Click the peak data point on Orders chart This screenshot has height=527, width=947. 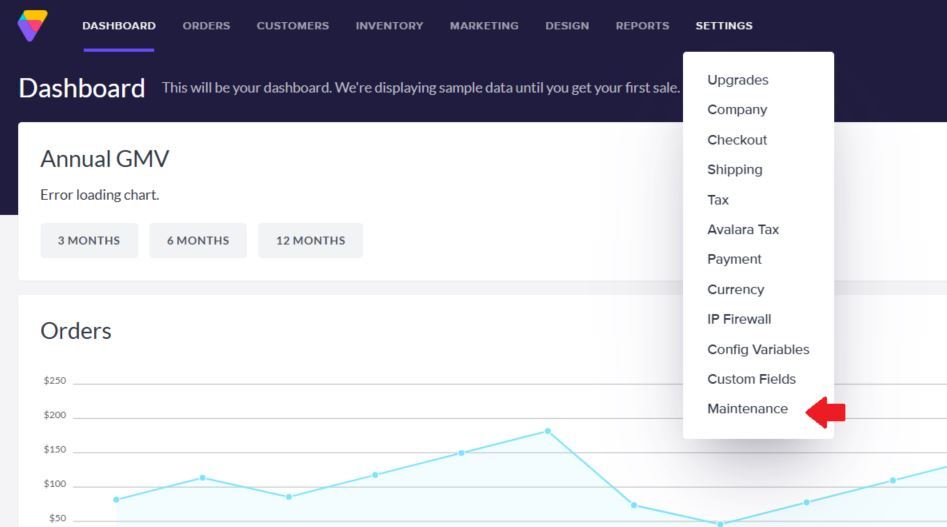tap(547, 431)
